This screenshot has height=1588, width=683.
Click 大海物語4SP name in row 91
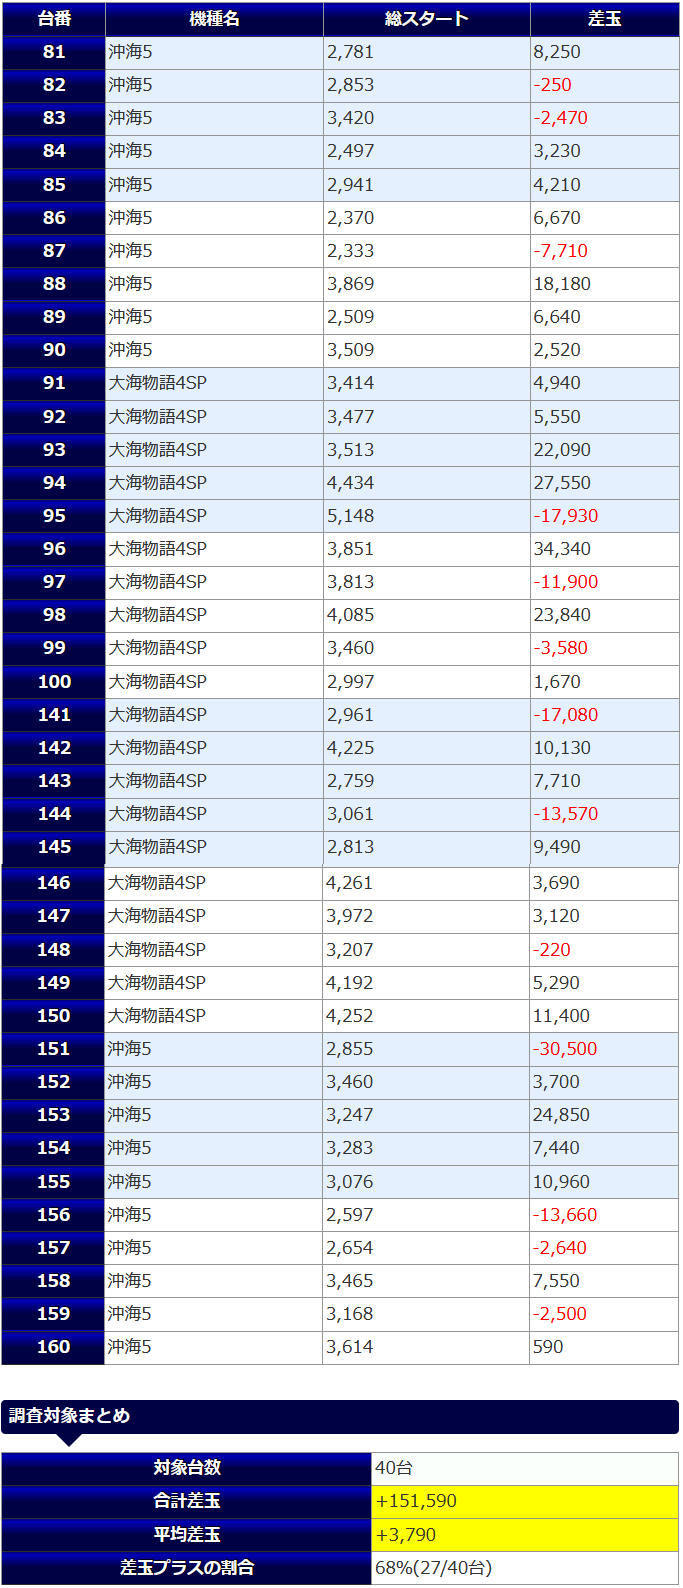pos(158,383)
